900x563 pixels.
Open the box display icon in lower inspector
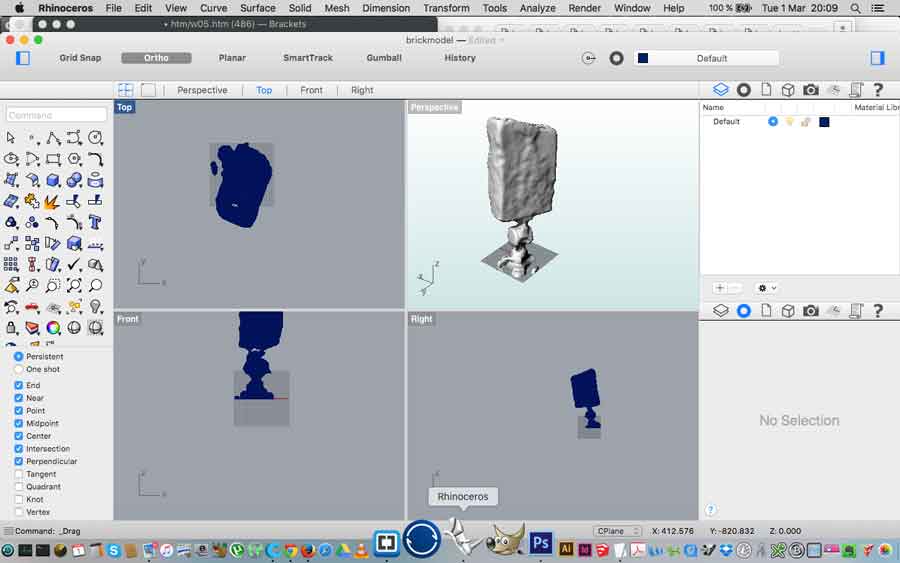(788, 310)
